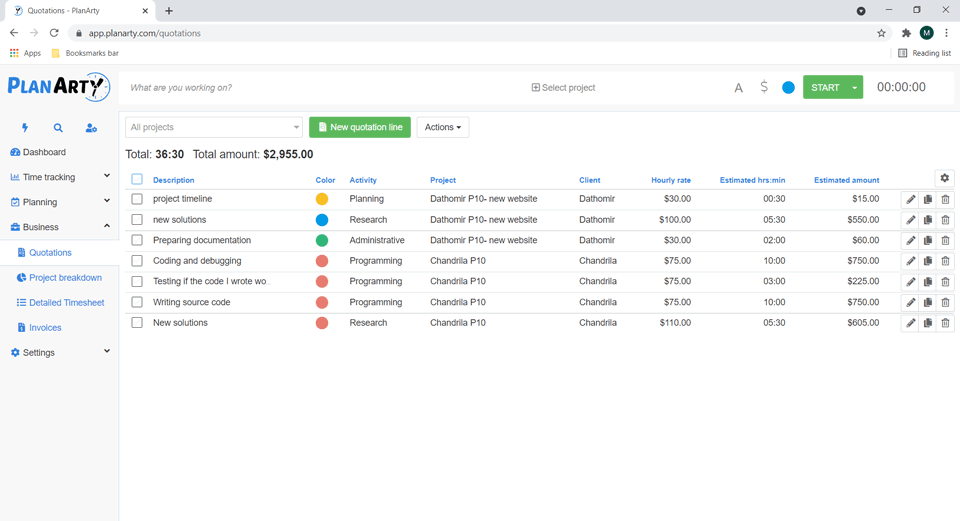Select the 'Preparing documentation' checkbox

tap(137, 240)
